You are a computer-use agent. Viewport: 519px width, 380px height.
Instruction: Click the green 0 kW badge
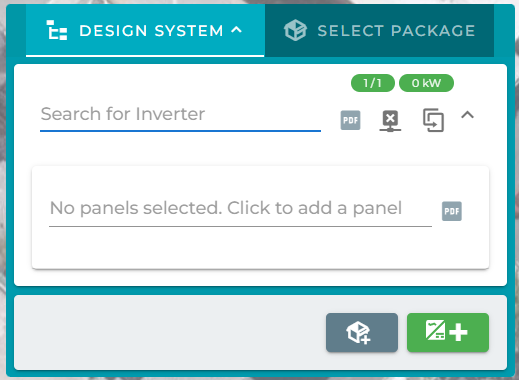click(426, 83)
